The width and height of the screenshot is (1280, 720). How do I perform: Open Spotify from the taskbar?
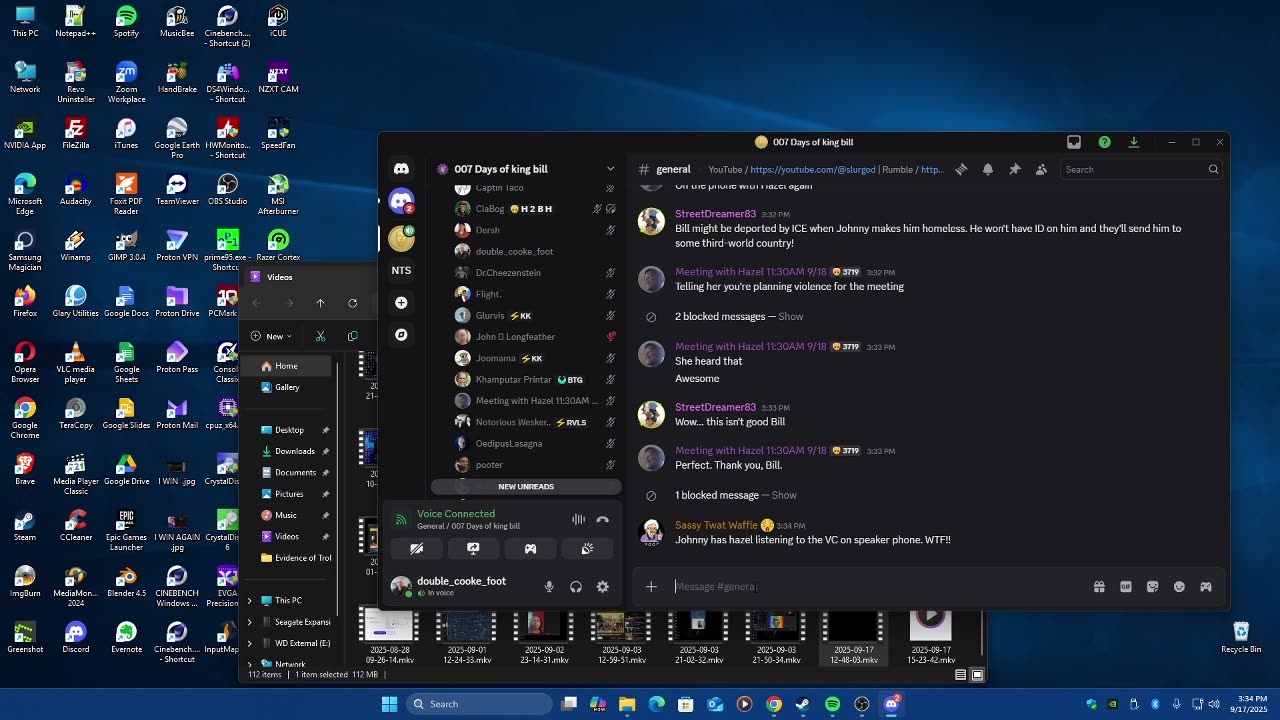pos(832,704)
